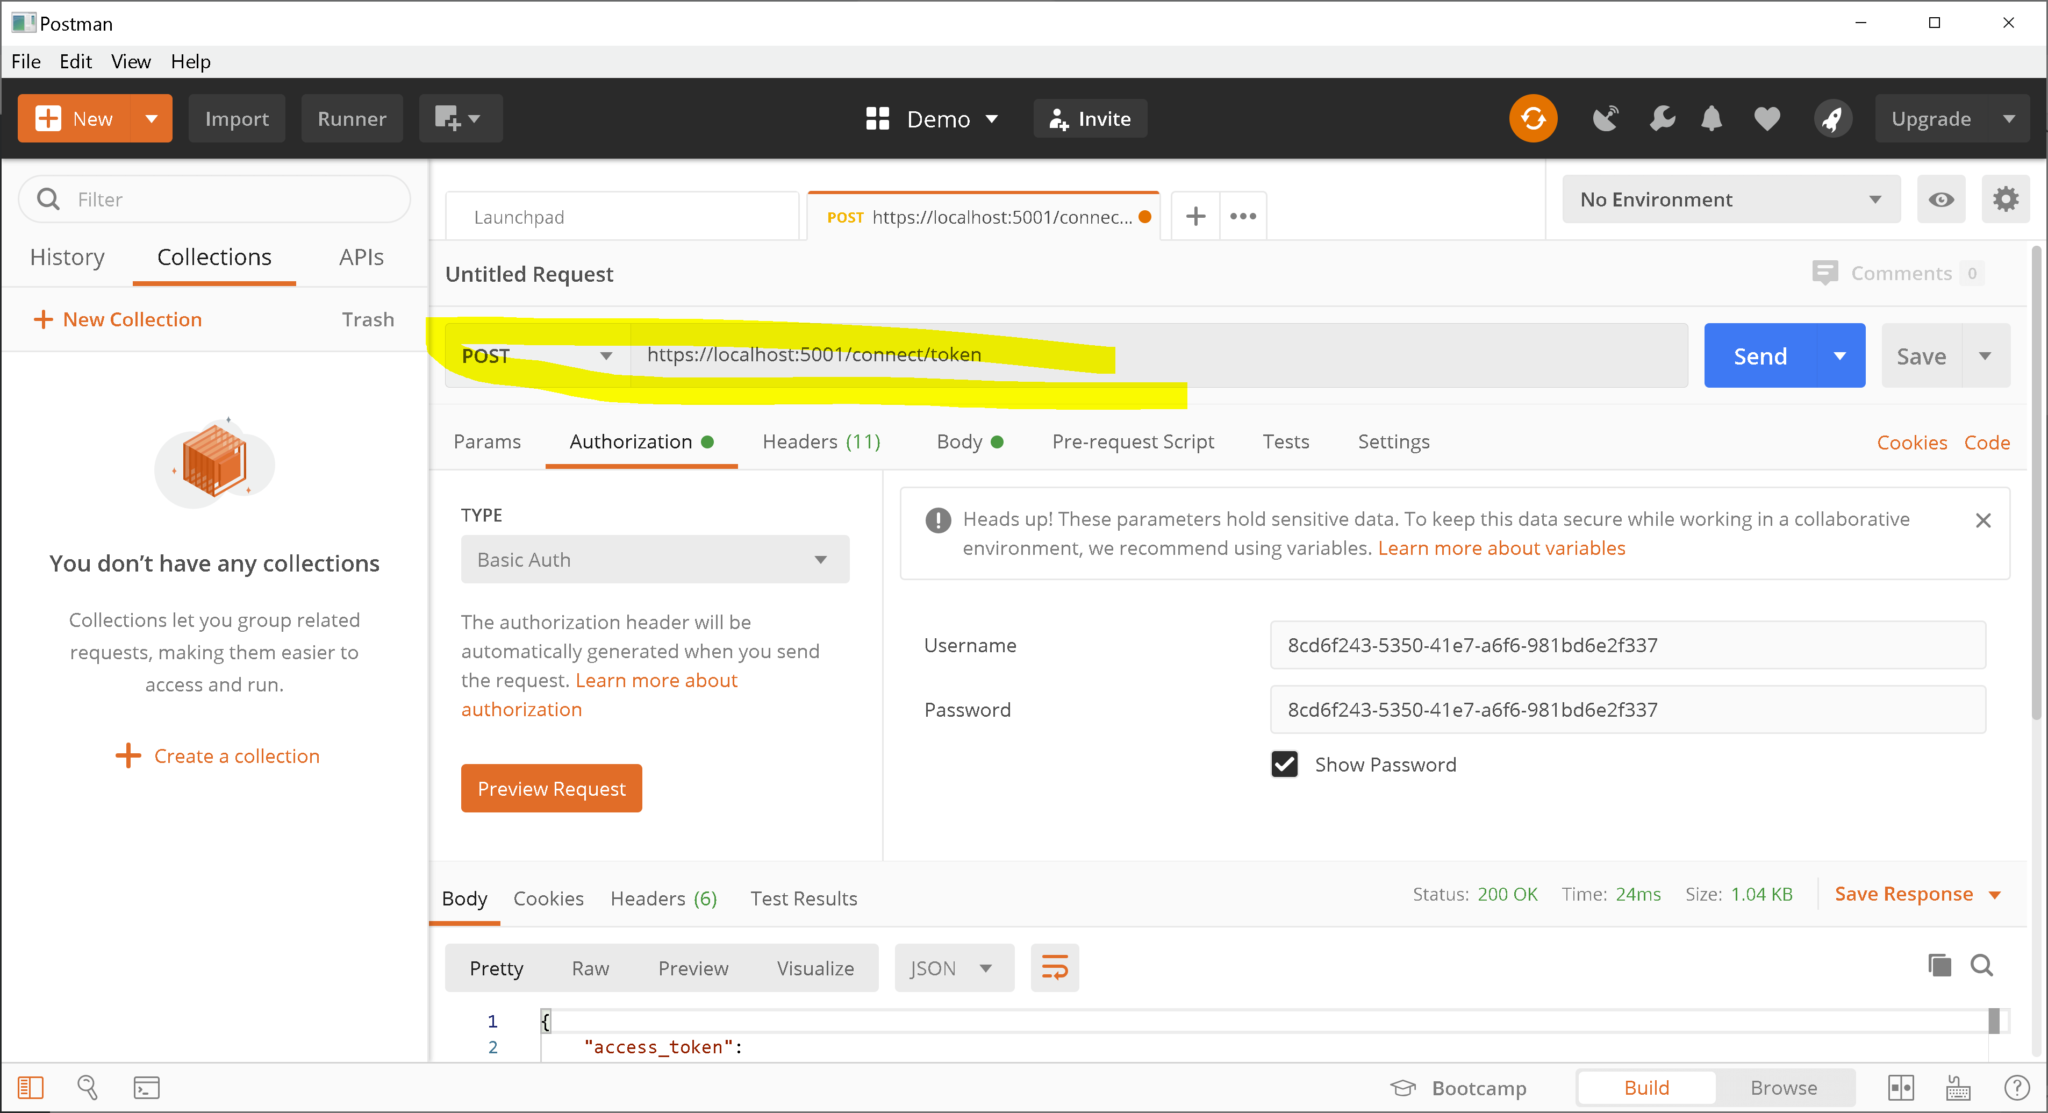Open the Edit menu
This screenshot has width=2048, height=1113.
point(75,61)
